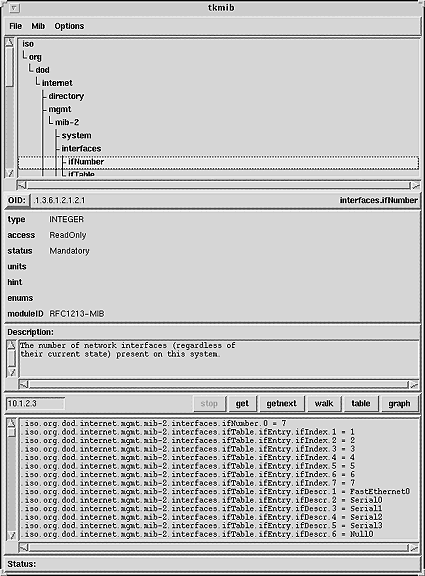Click the MIB tree scroll-down arrow
This screenshot has height=576, width=425.
10,173
